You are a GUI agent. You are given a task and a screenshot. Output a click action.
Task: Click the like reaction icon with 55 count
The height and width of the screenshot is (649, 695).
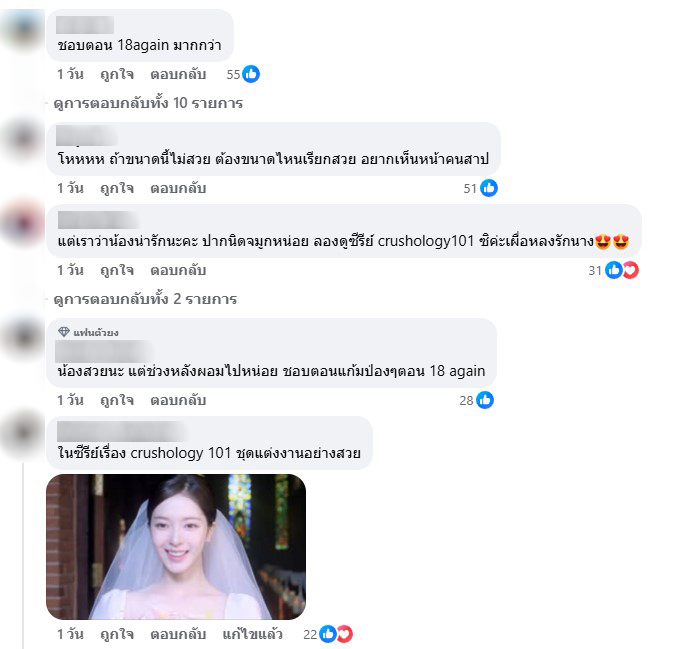click(251, 74)
